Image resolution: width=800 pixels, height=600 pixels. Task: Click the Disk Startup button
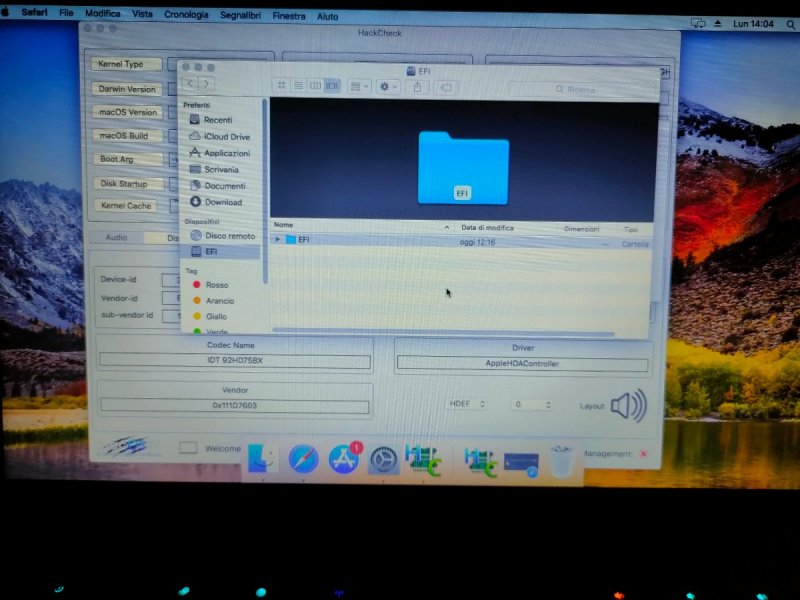[129, 183]
